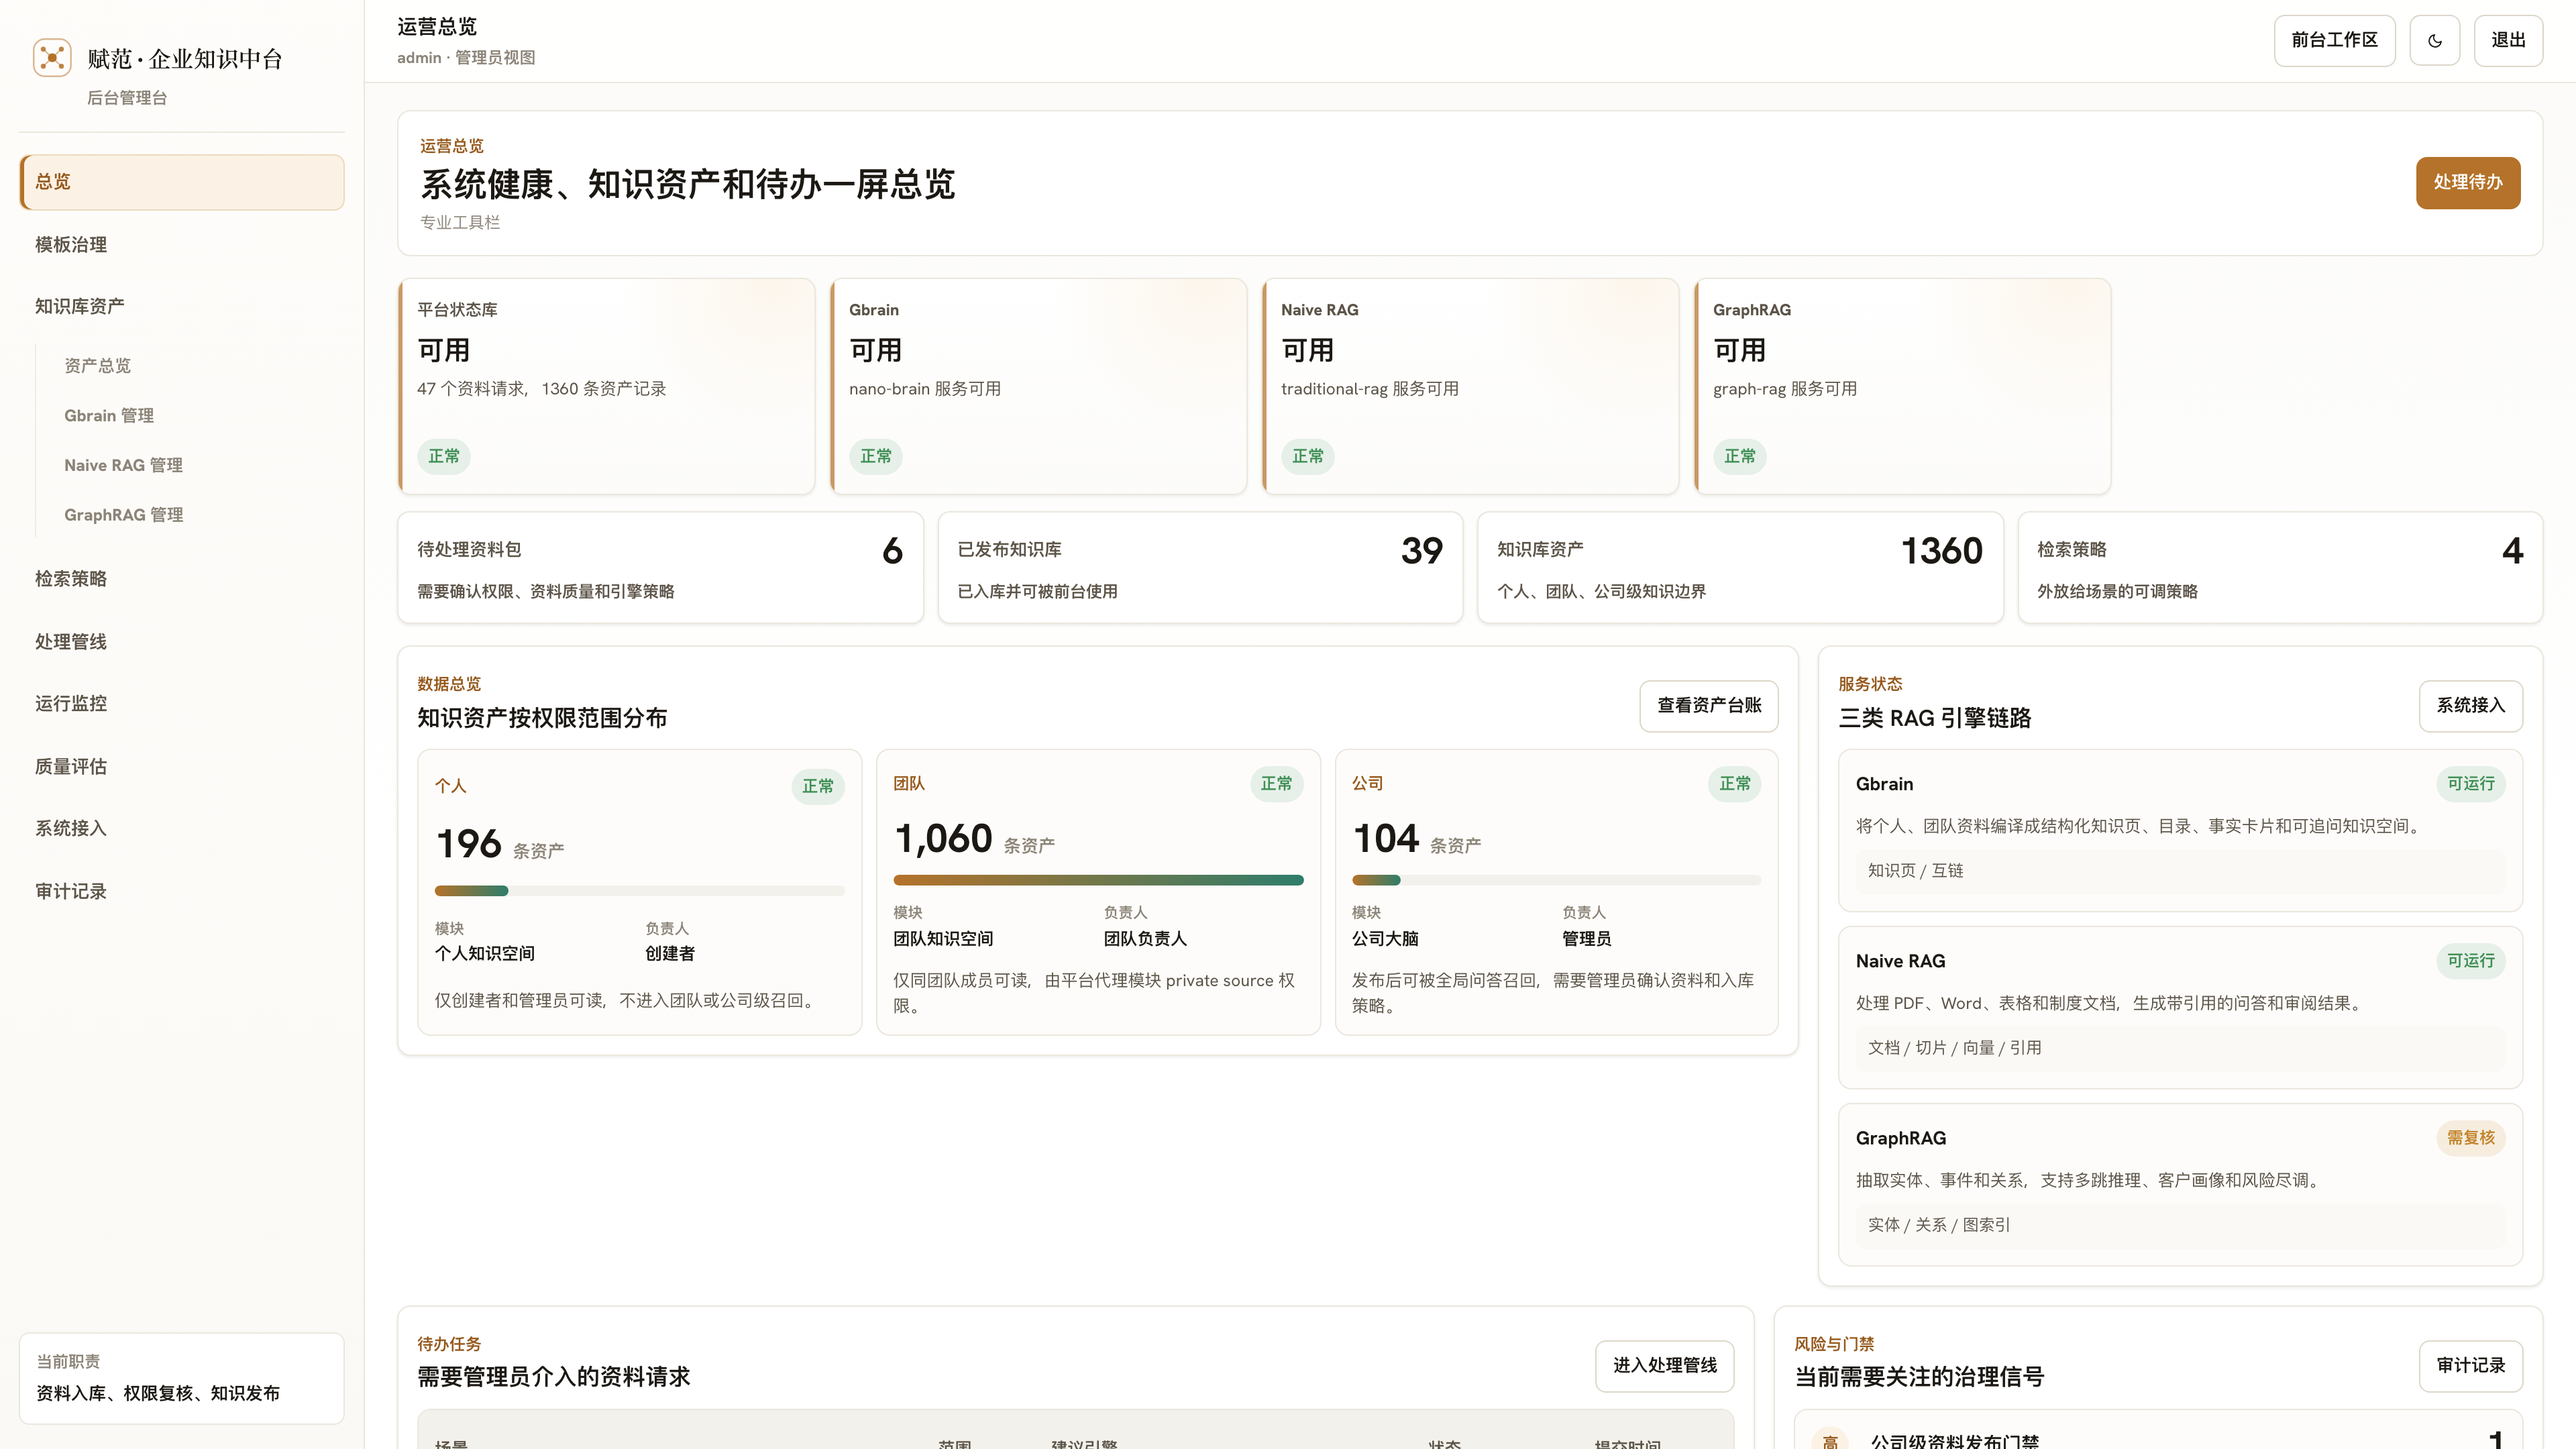
Task: Click the 个人 196 条资产 card
Action: click(639, 892)
